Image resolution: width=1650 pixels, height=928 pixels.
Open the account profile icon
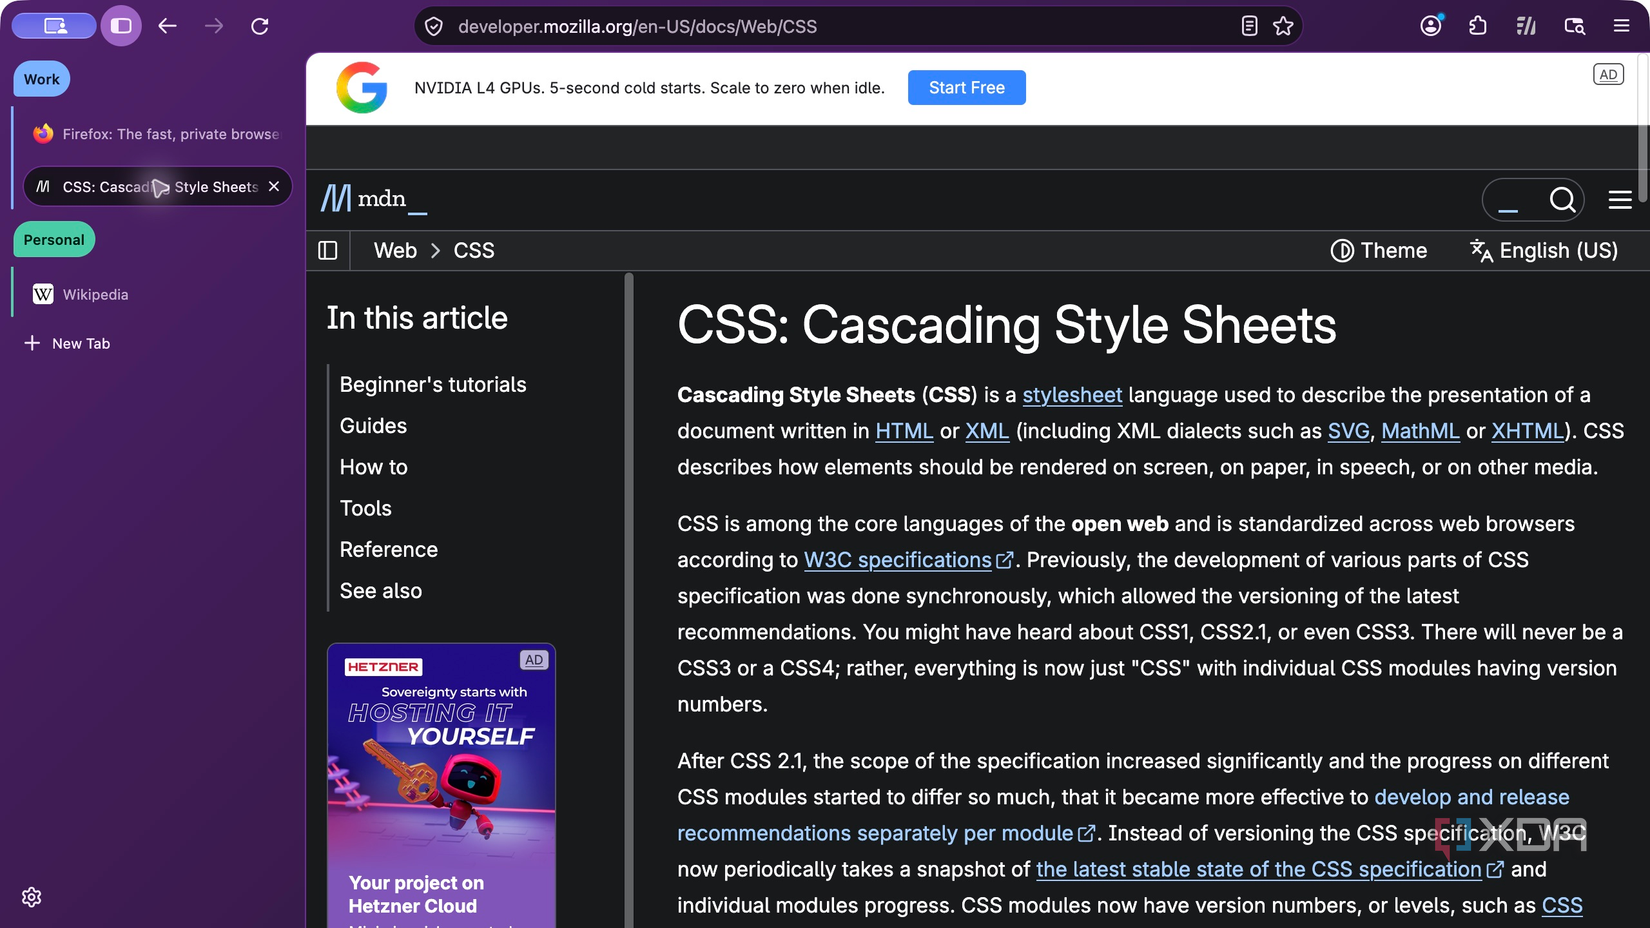pos(1431,26)
